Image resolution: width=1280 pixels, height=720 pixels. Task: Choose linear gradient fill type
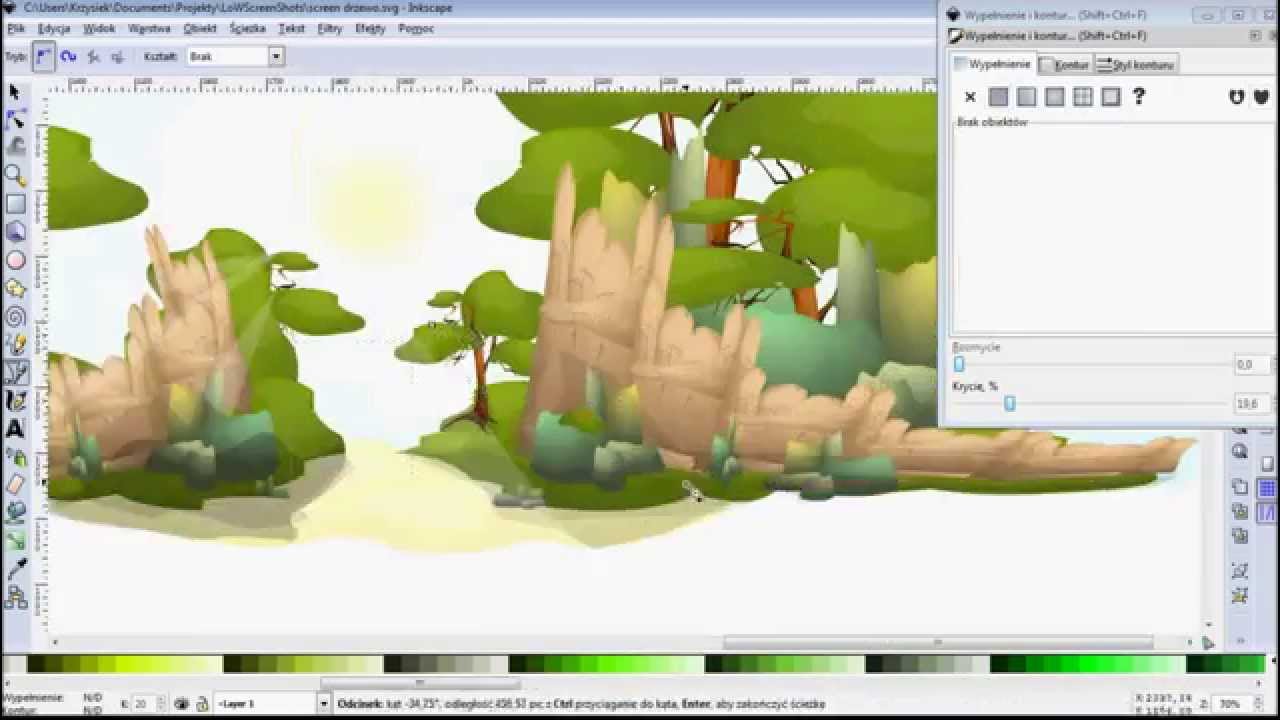coord(1026,96)
